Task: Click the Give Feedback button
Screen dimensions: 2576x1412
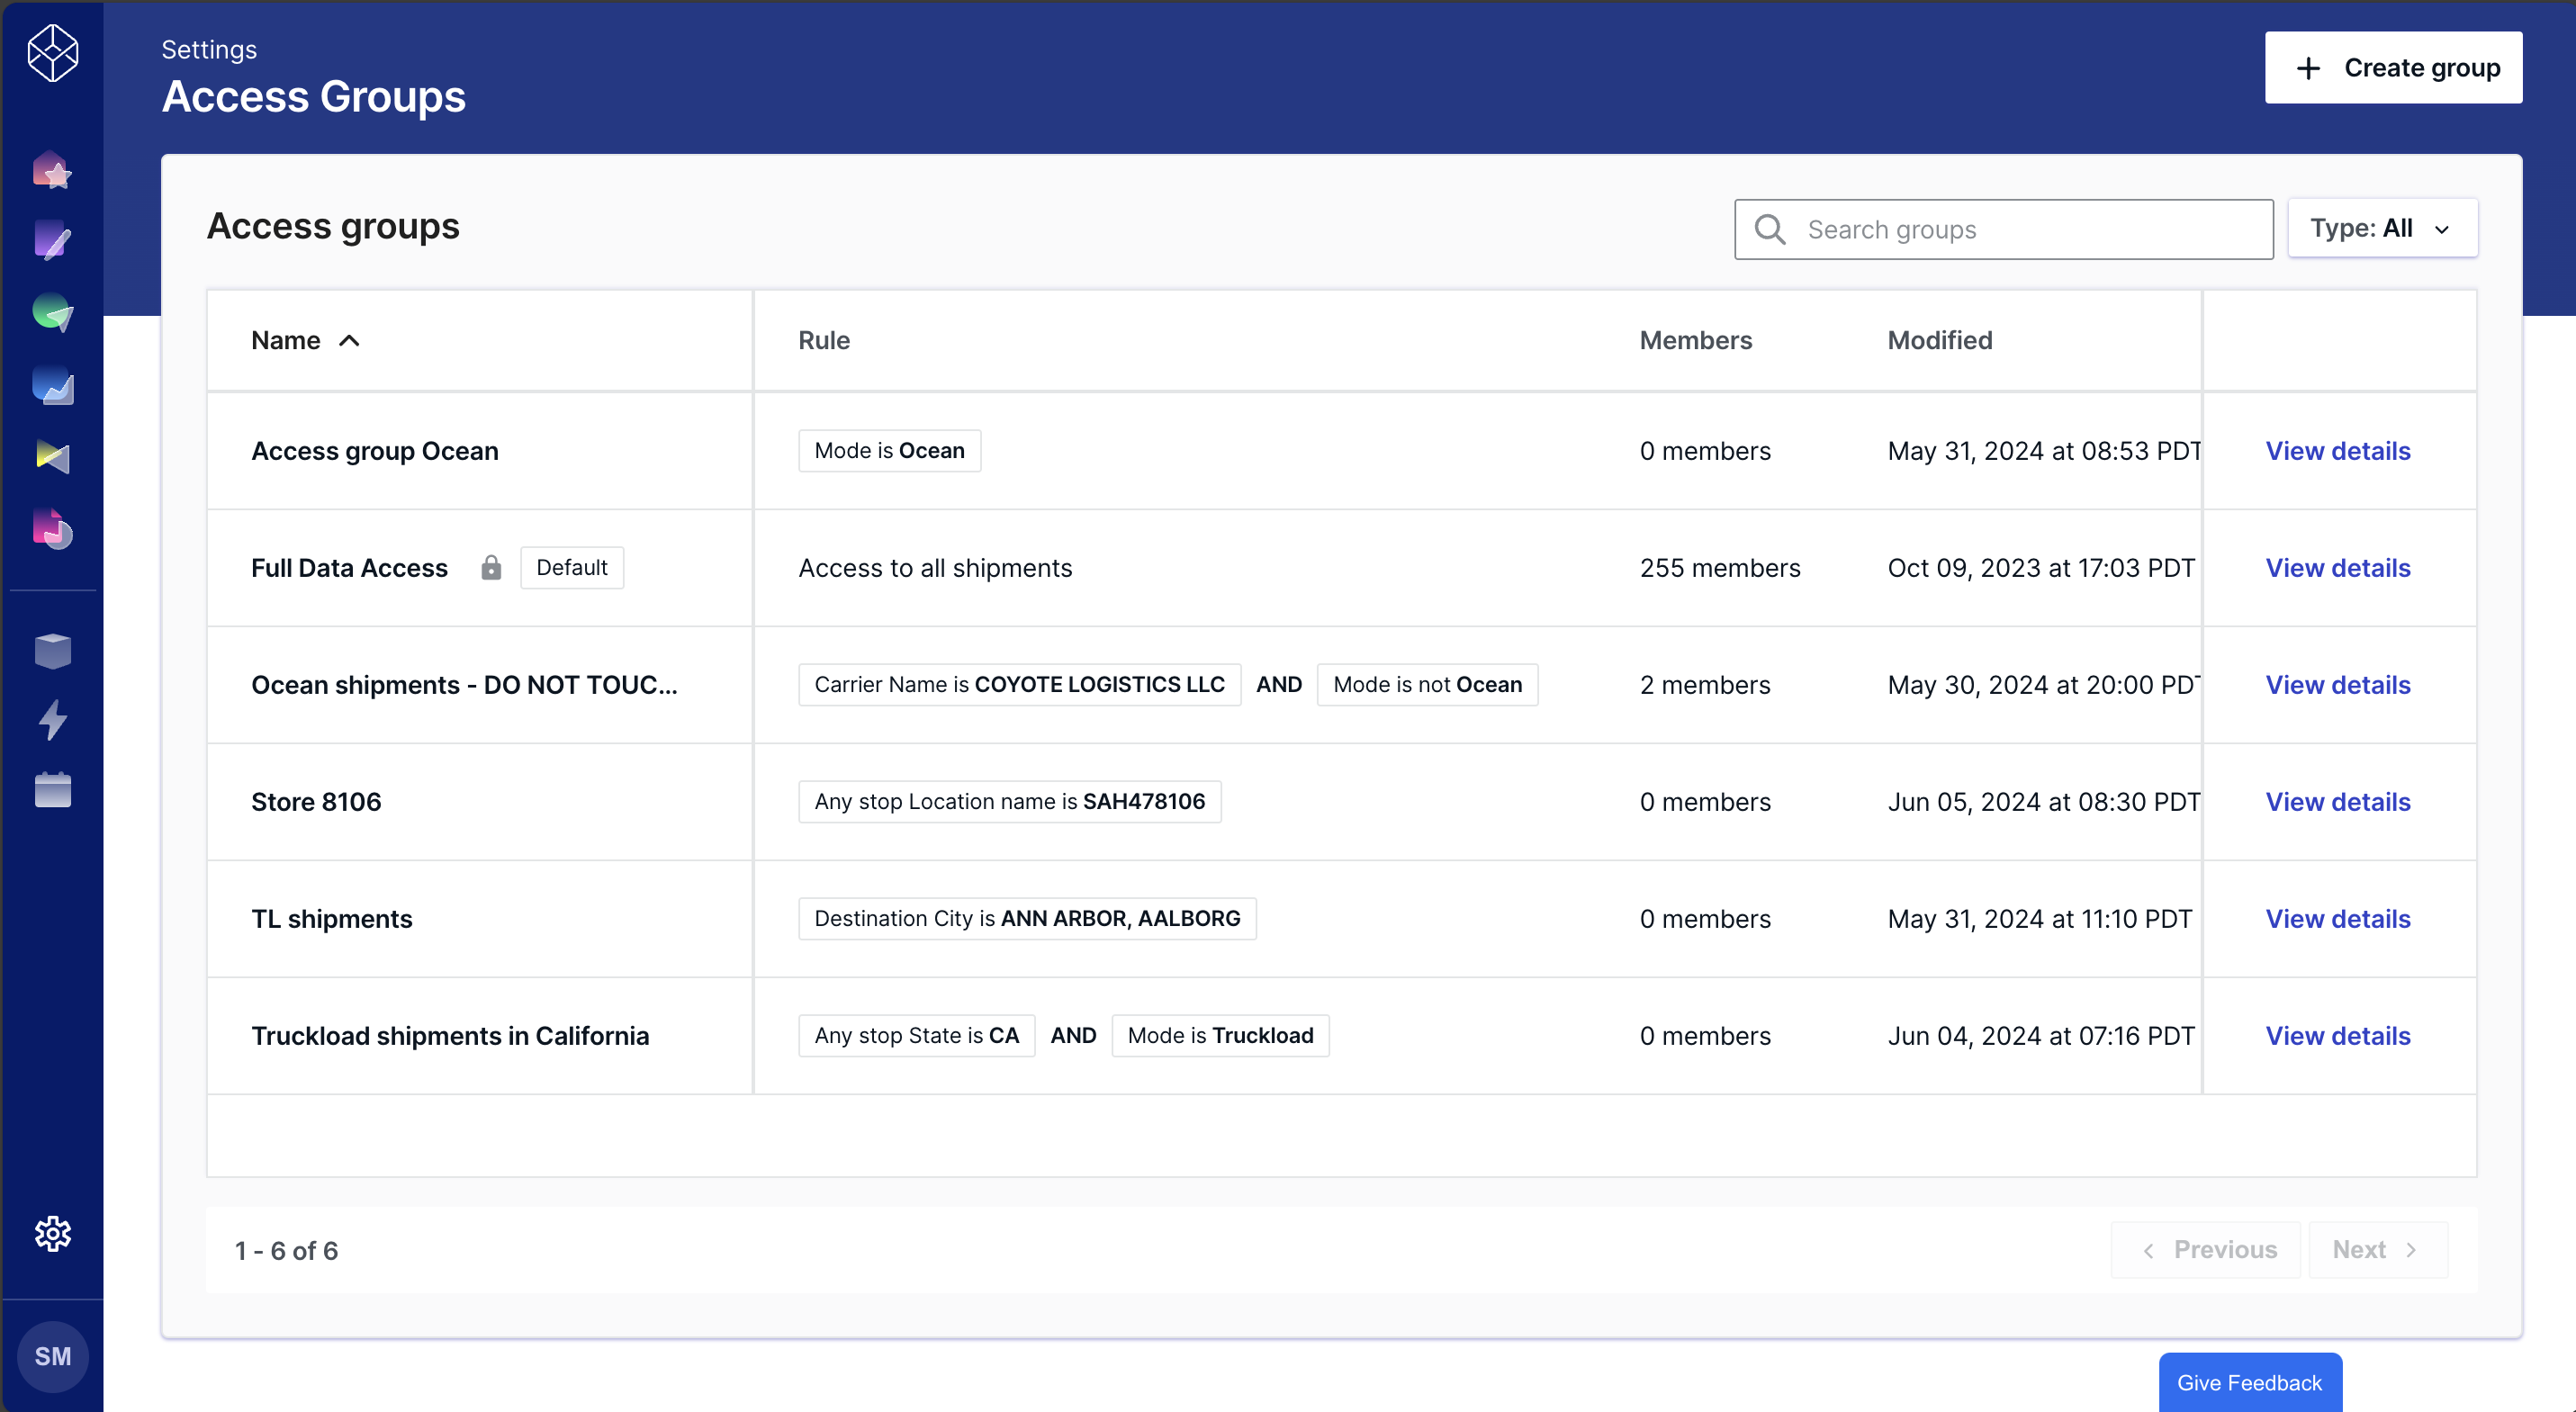Action: [2250, 1383]
